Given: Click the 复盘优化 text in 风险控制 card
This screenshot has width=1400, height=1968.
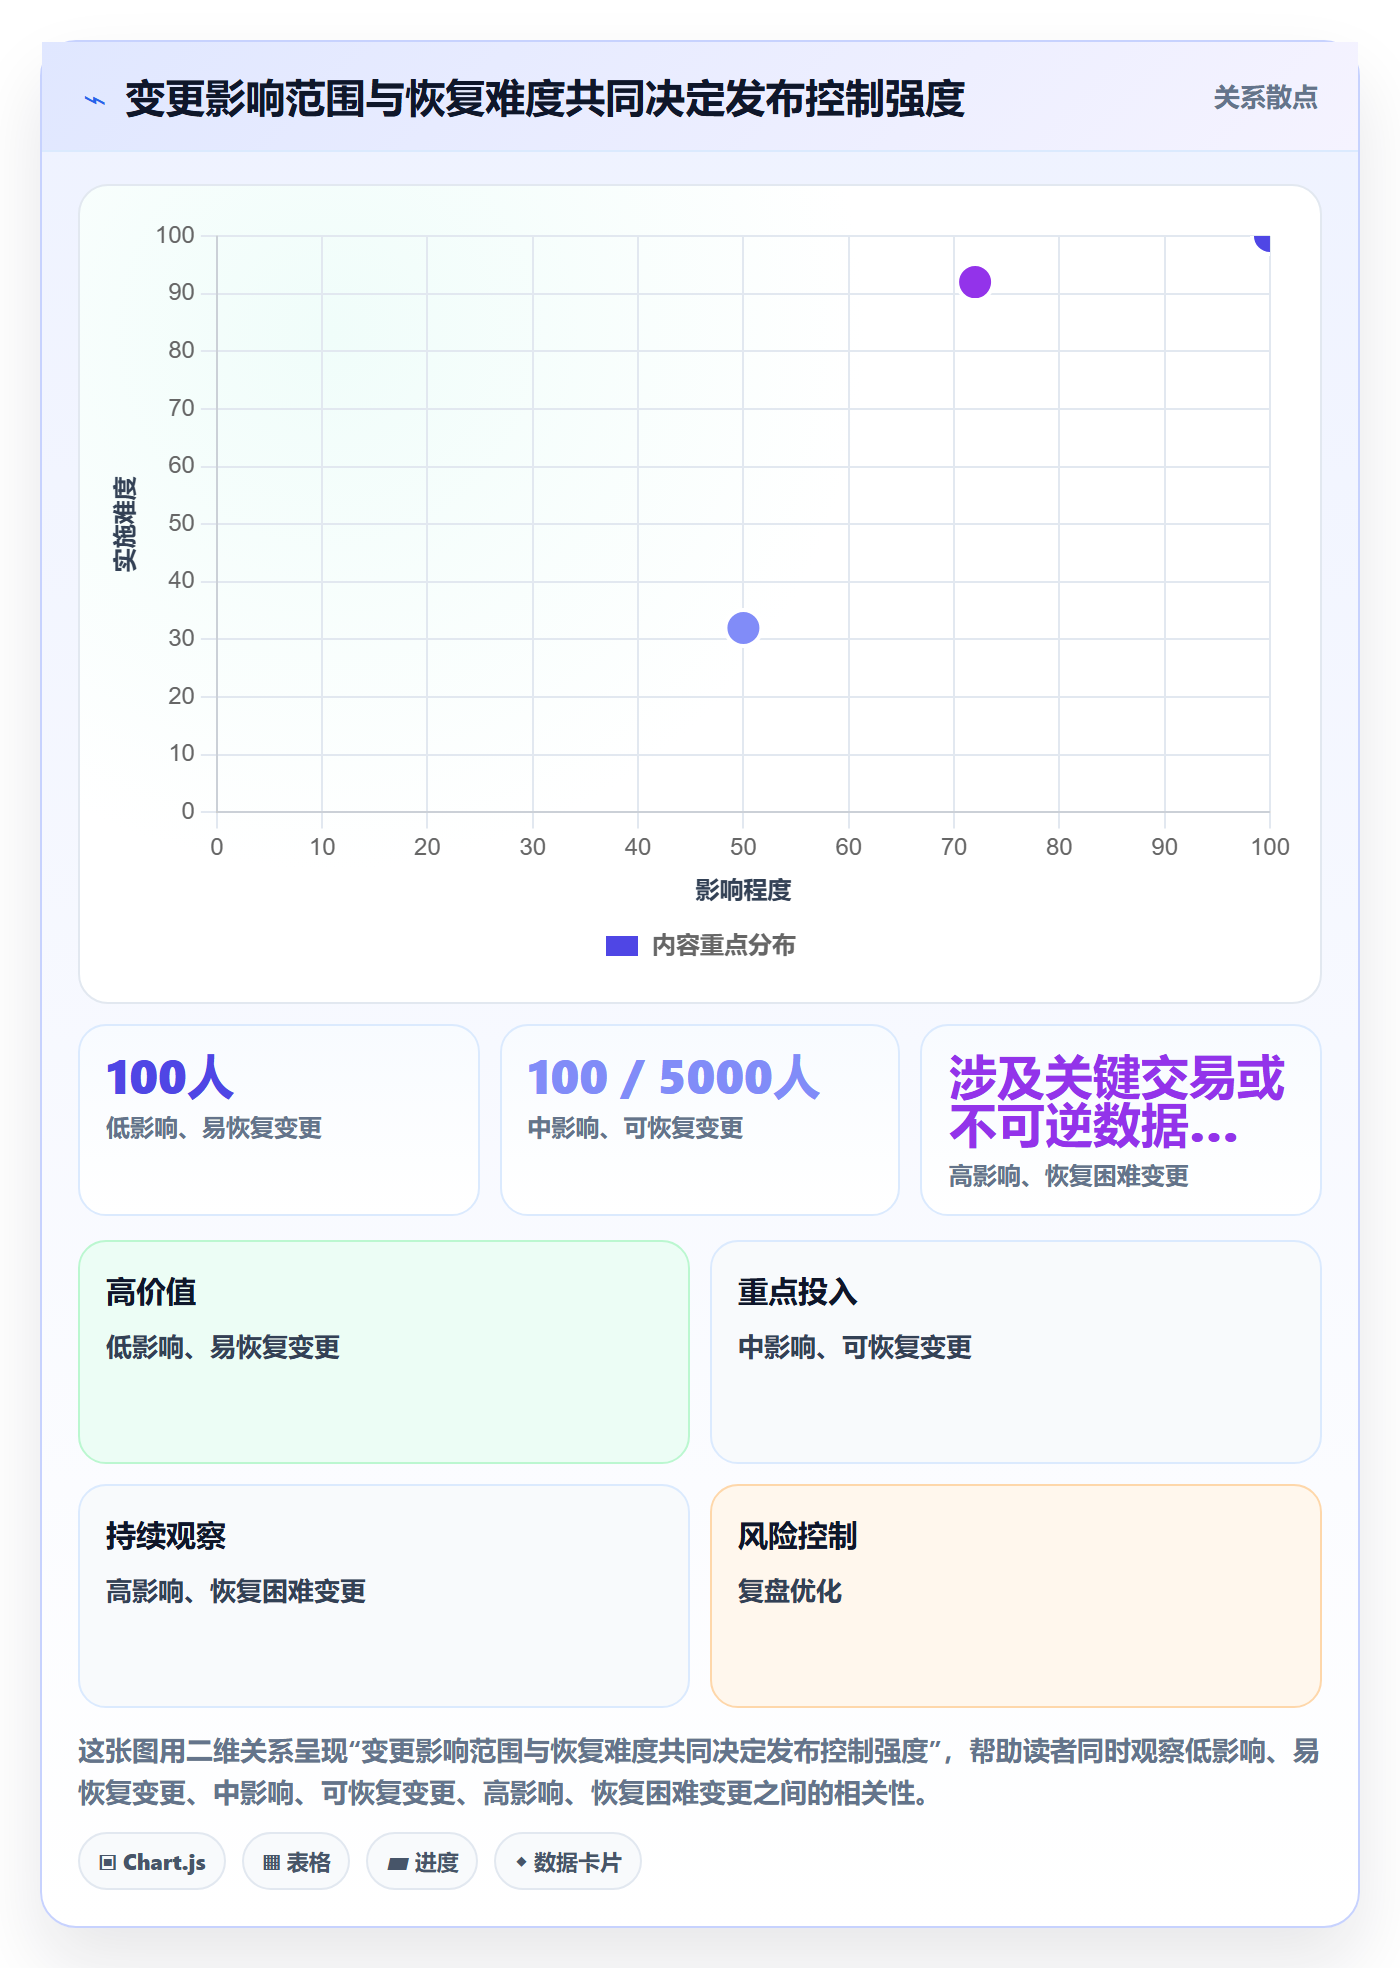Looking at the screenshot, I should coord(790,1591).
